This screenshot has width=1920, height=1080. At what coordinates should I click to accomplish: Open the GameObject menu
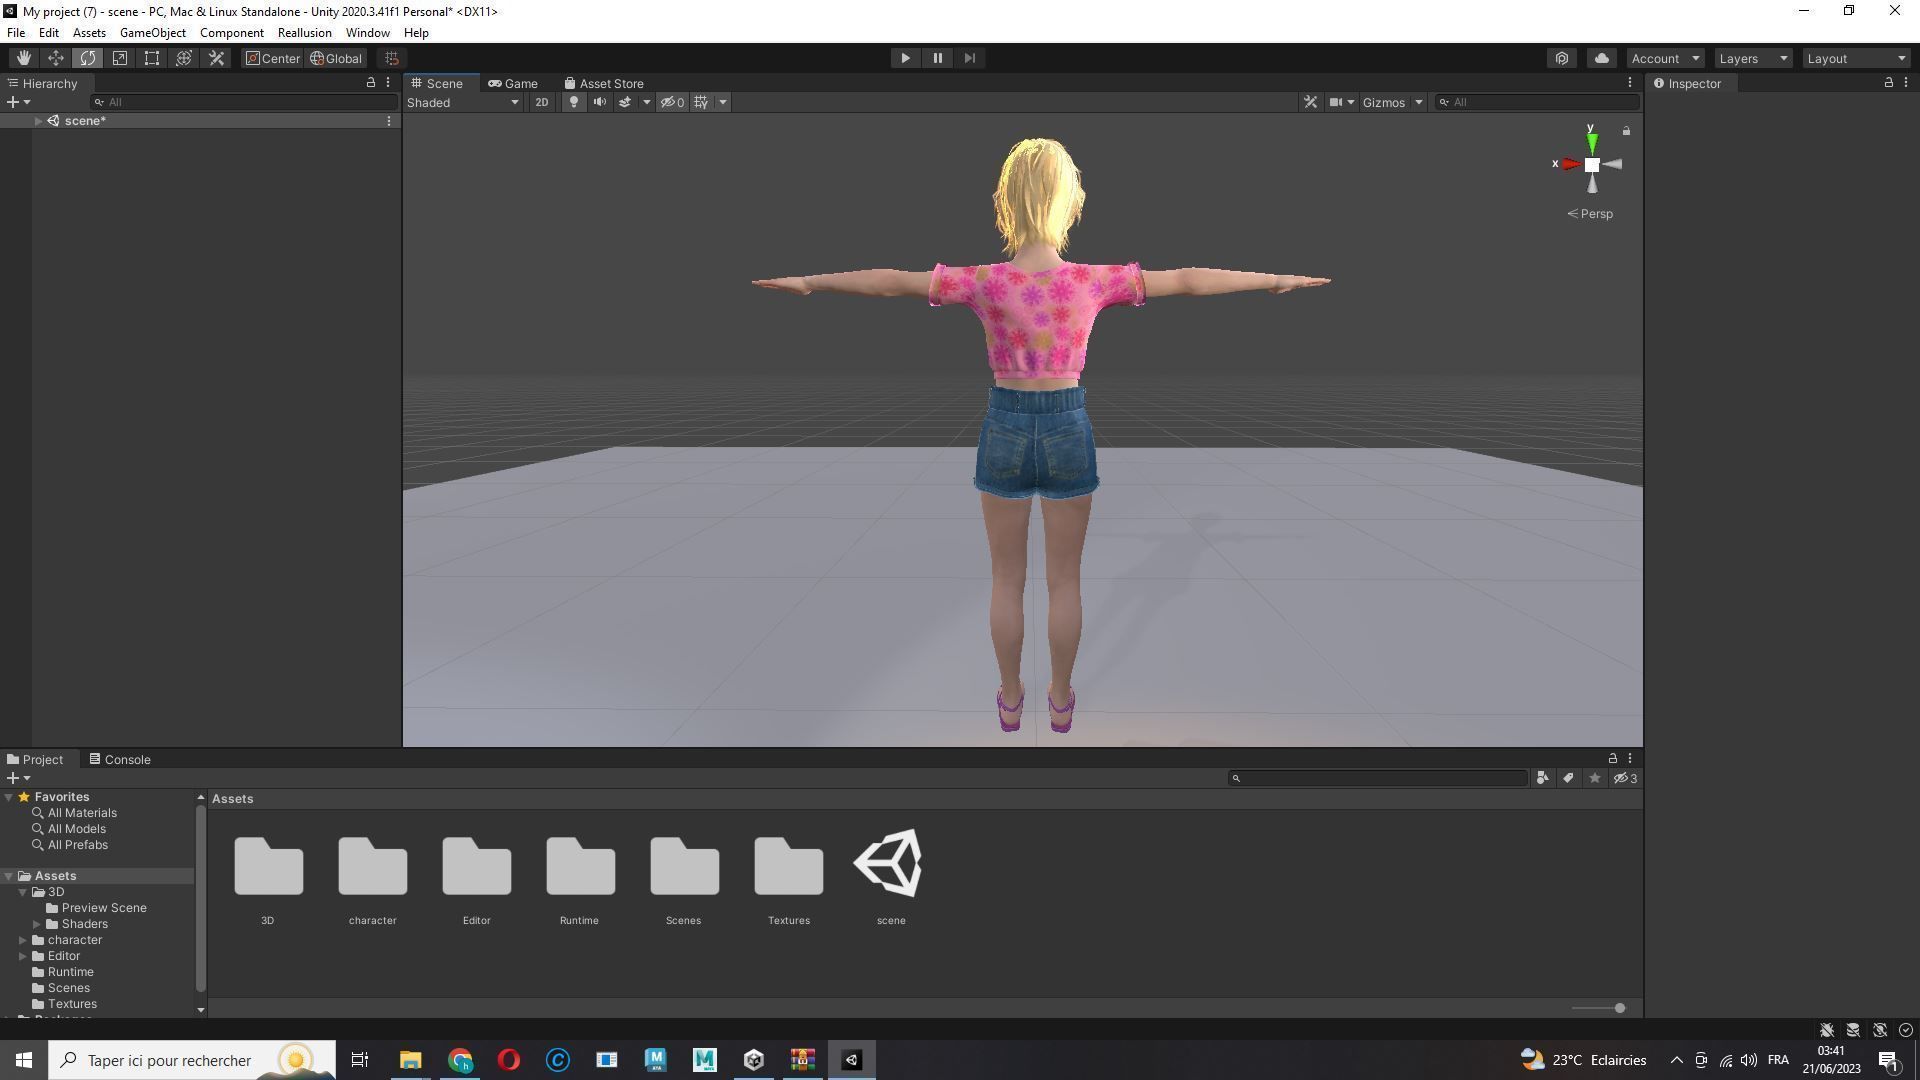pyautogui.click(x=153, y=33)
